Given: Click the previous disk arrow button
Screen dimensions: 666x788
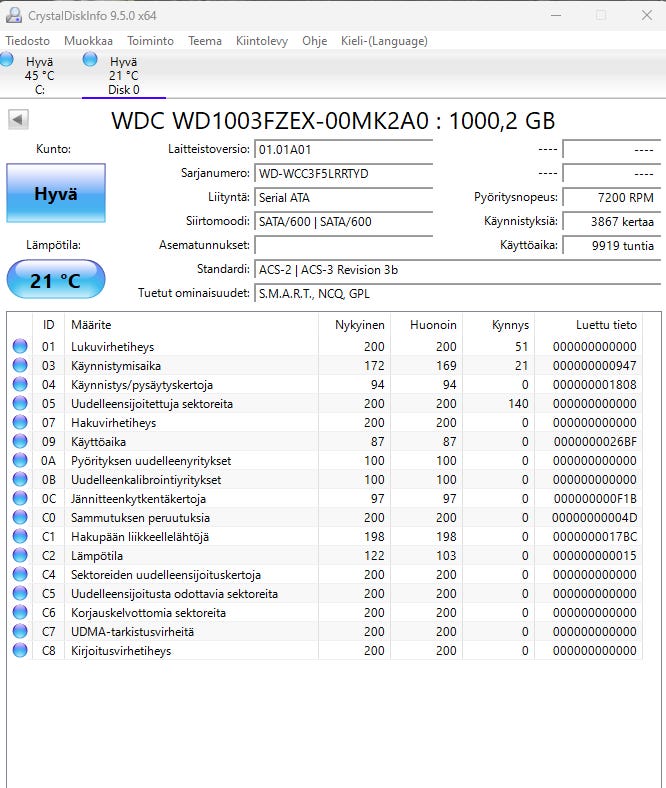Looking at the screenshot, I should (18, 120).
